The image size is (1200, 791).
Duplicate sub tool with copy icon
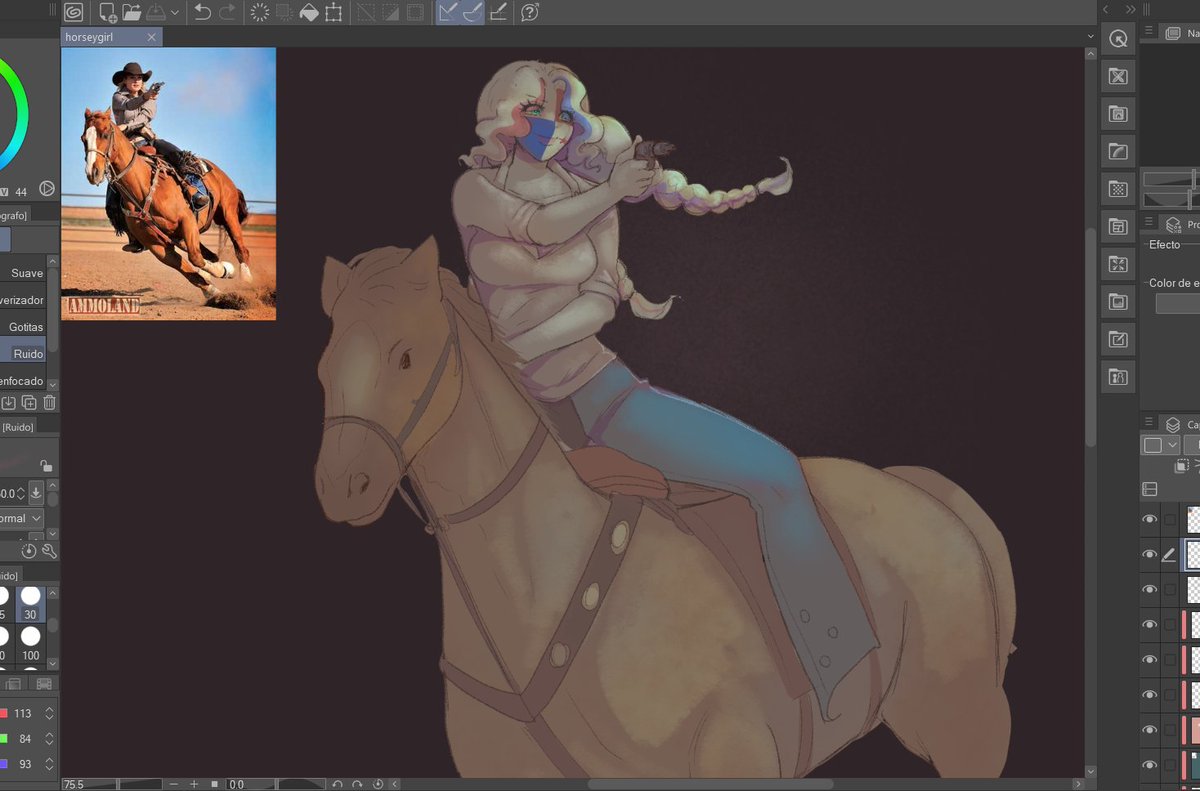coord(29,403)
